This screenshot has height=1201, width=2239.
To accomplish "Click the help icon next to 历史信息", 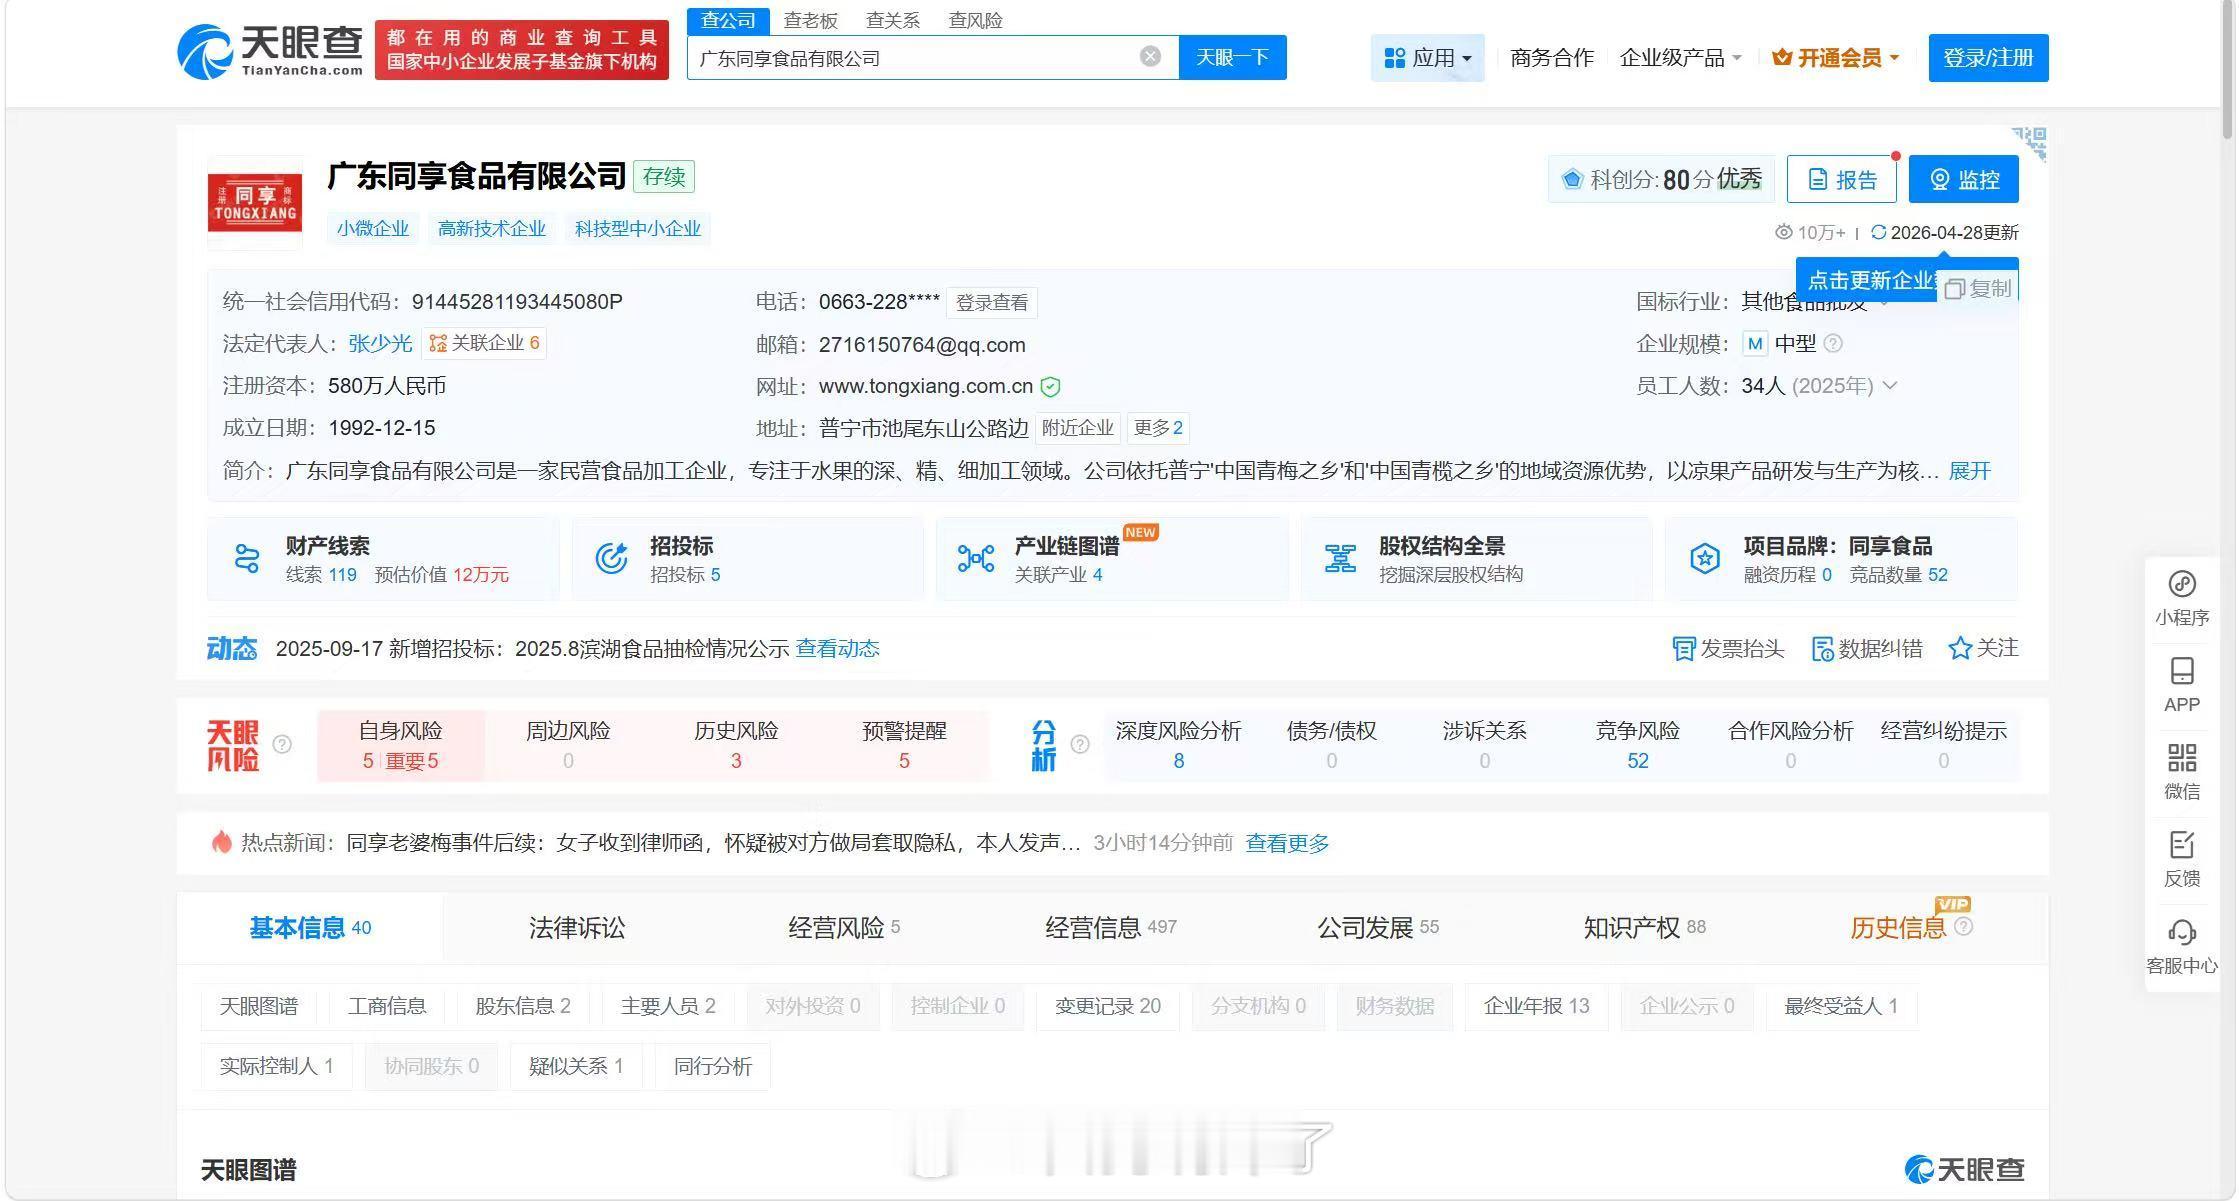I will pyautogui.click(x=1963, y=927).
